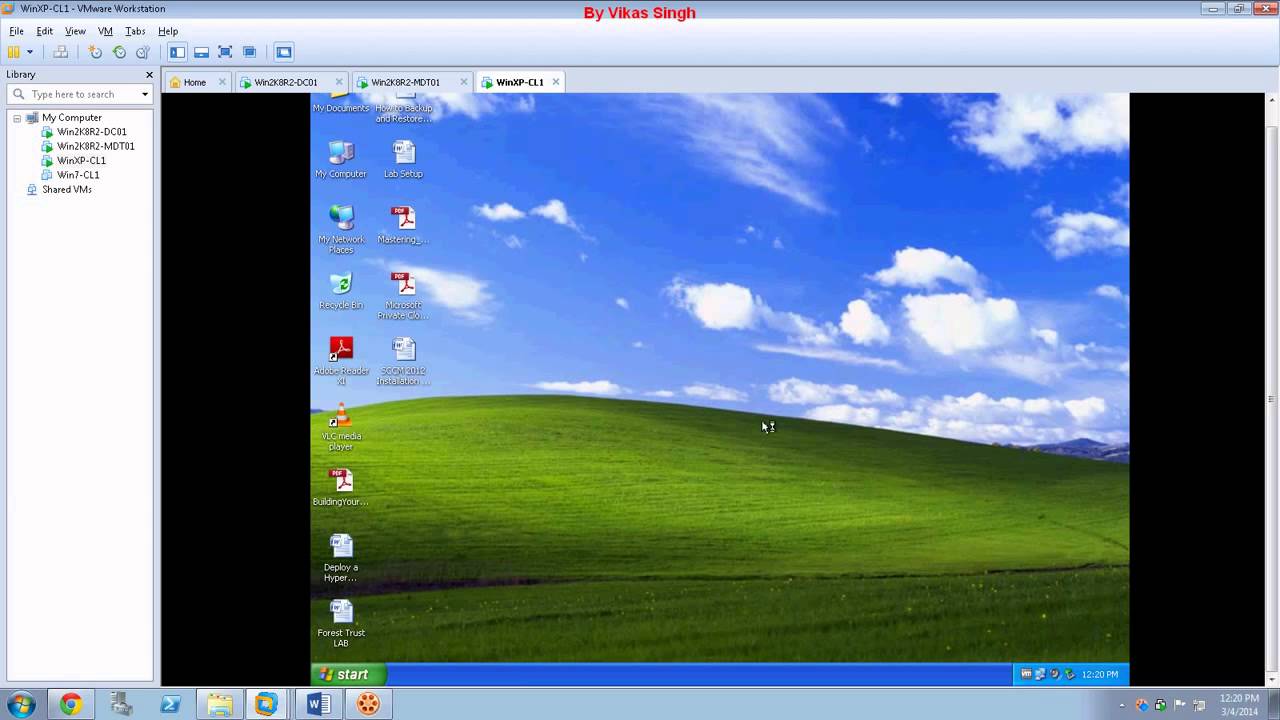
Task: Click Adobe Reader XI desktop shortcut
Action: (x=341, y=361)
